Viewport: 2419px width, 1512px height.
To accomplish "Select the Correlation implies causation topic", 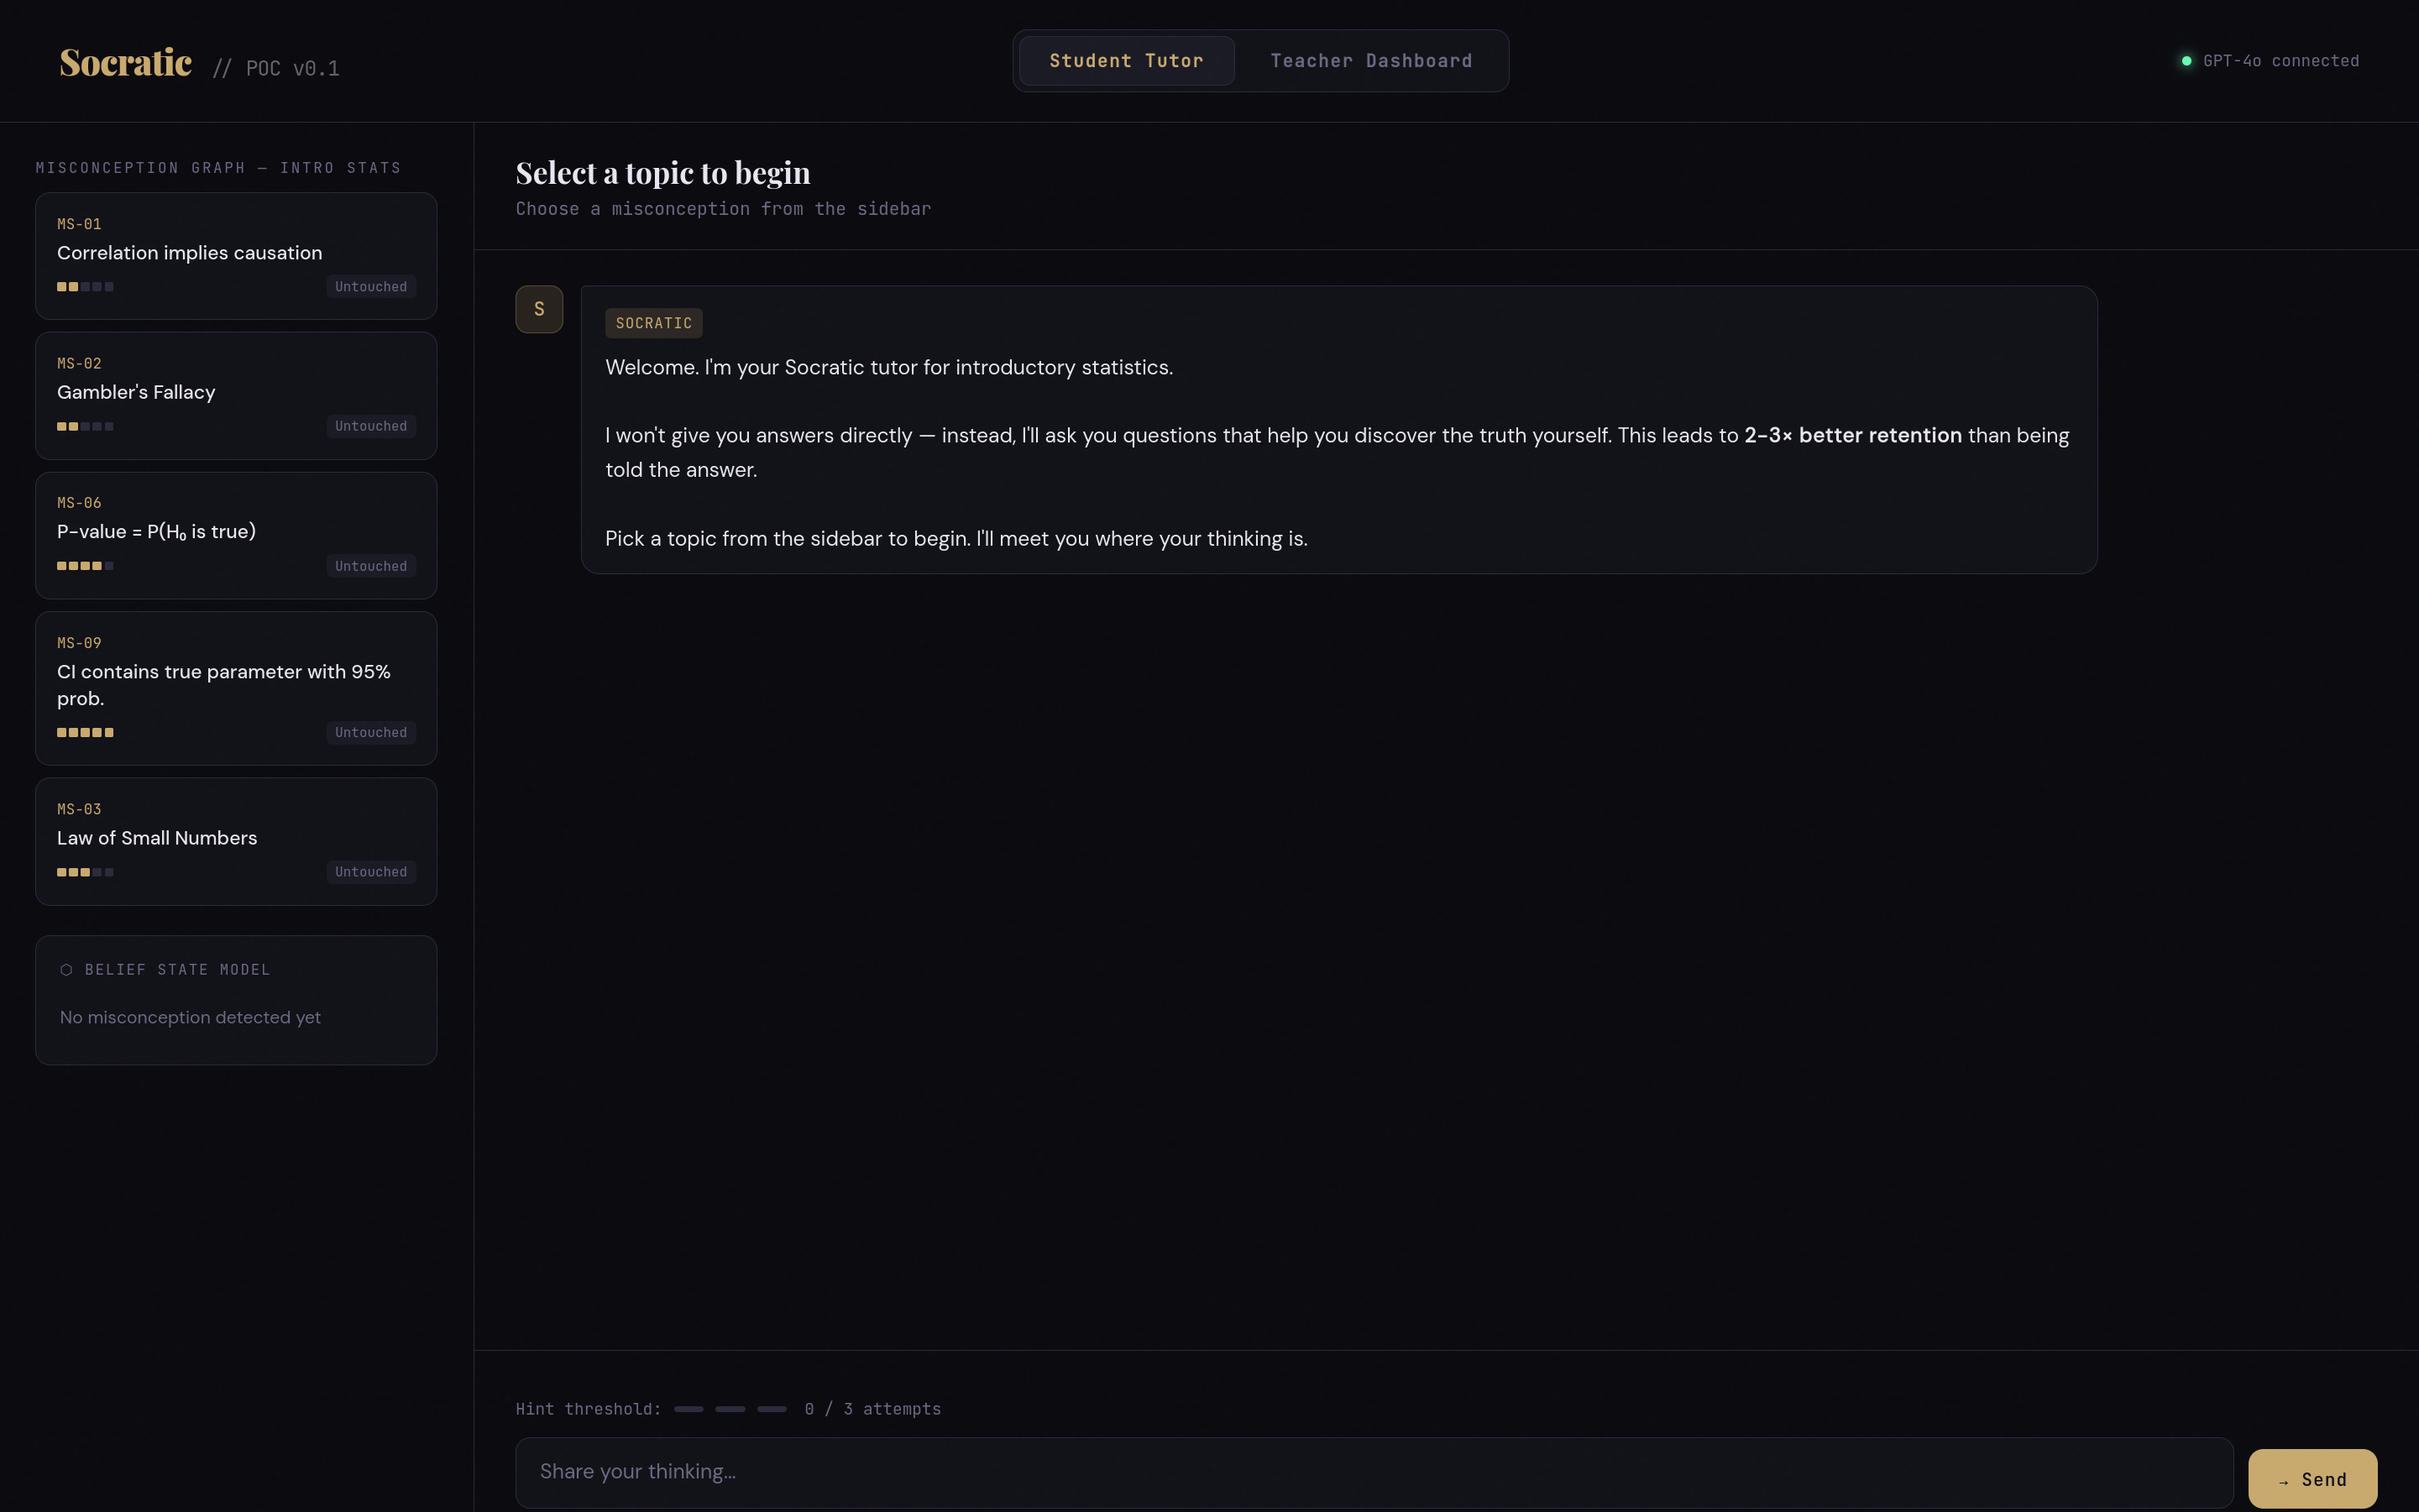I will 236,254.
